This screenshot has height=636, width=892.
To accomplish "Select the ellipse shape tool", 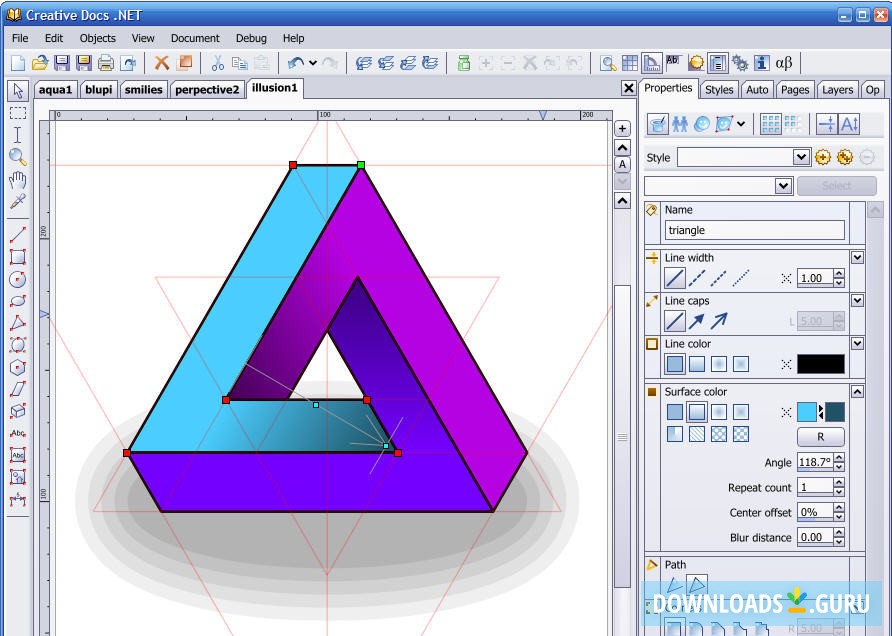I will click(x=18, y=300).
